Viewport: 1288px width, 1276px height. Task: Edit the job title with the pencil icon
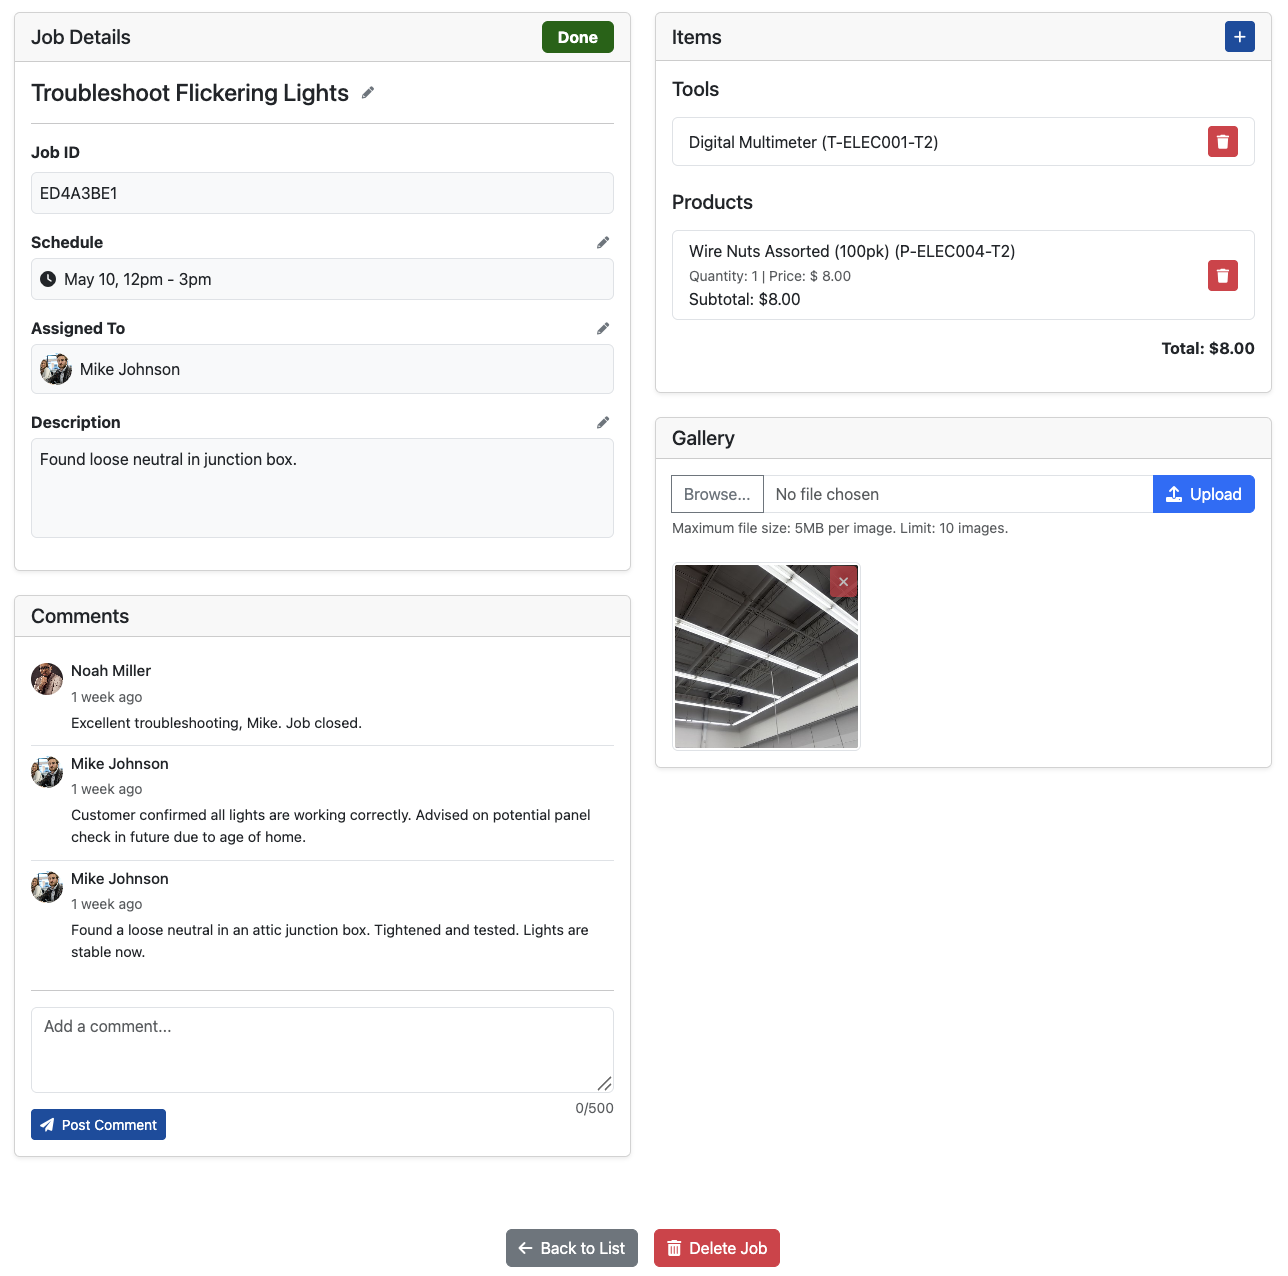tap(367, 92)
